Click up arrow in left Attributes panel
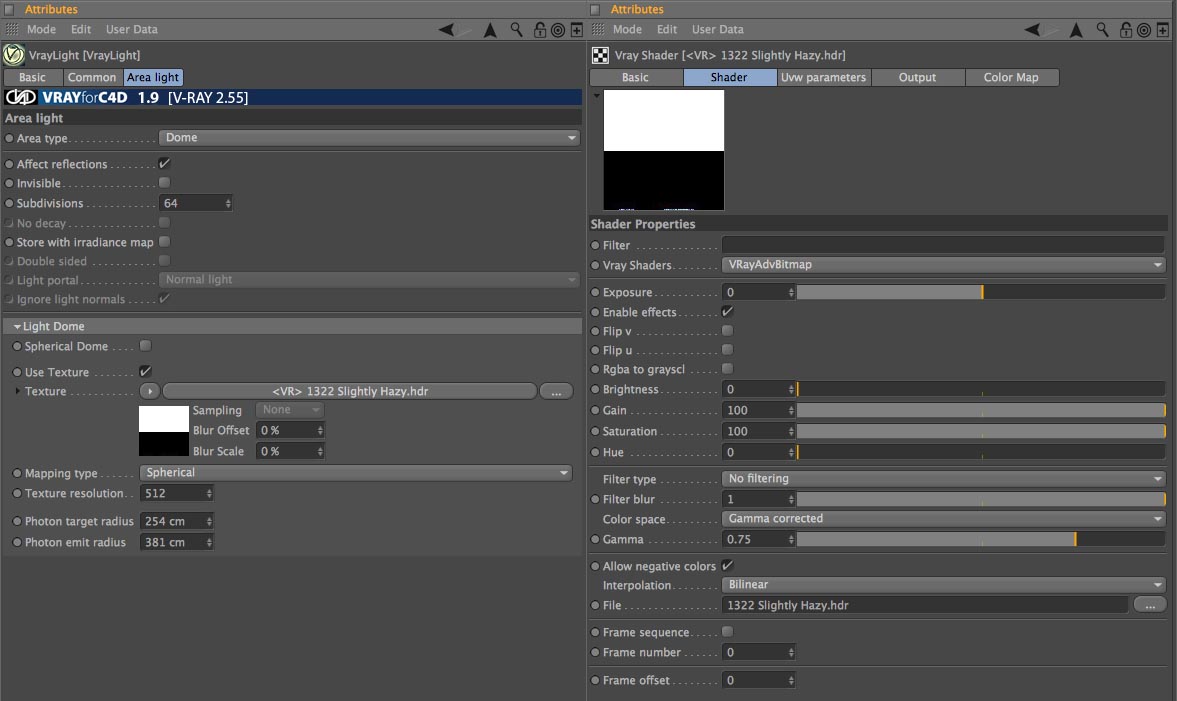The image size is (1177, 701). pyautogui.click(x=490, y=29)
